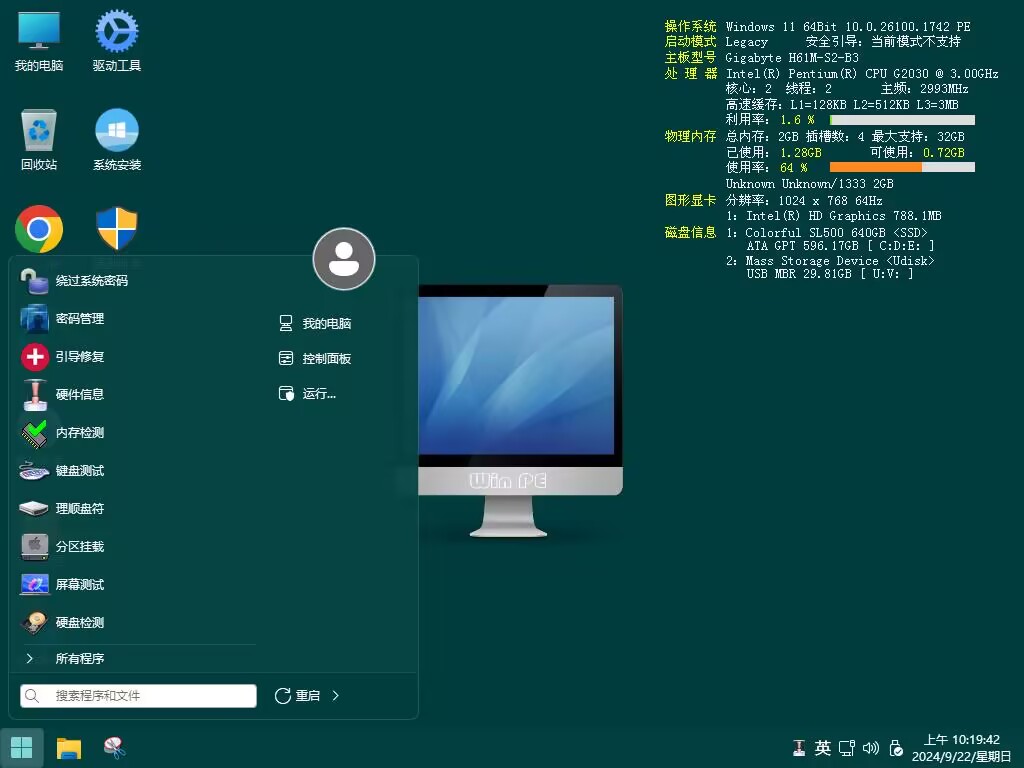1024x768 pixels.
Task: Open the taskbar clock showing 10:19:42
Action: coord(961,740)
